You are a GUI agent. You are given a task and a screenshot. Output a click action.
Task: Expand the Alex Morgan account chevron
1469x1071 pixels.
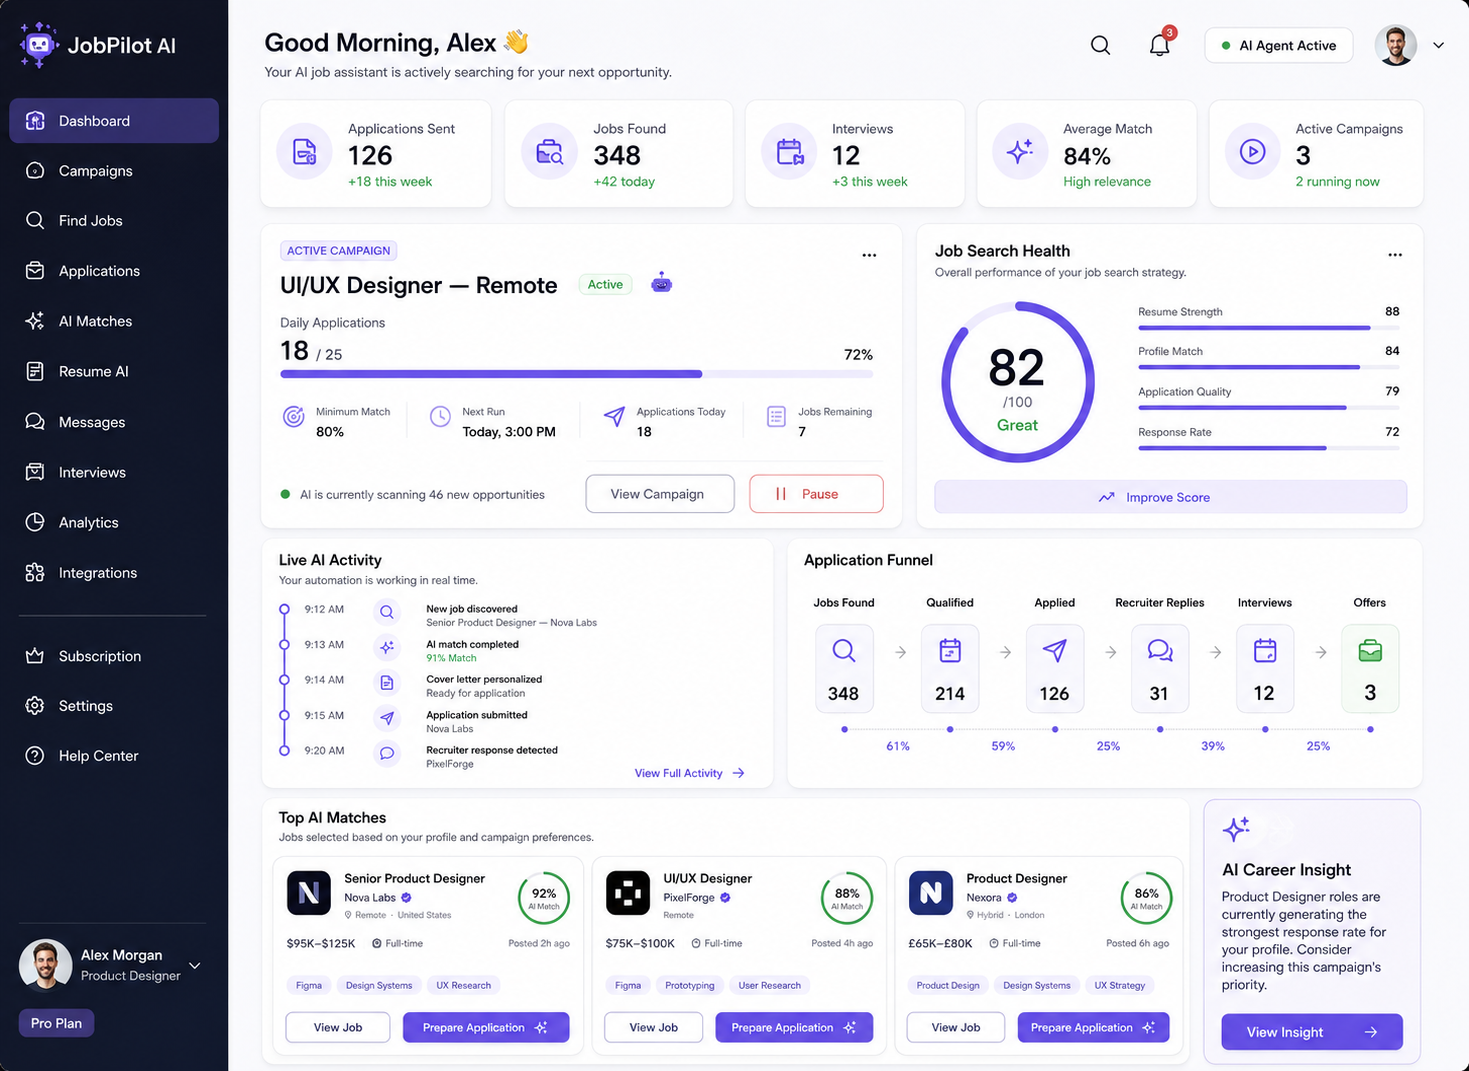tap(195, 965)
